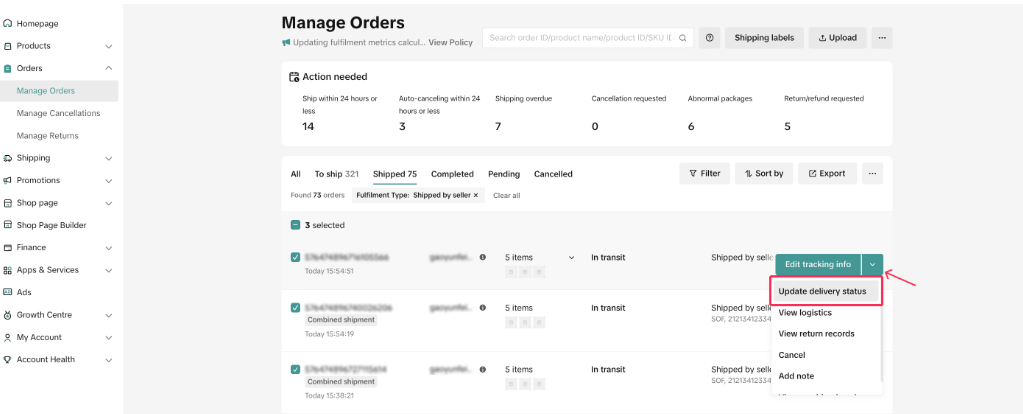Image resolution: width=1023 pixels, height=414 pixels.
Task: Click the Account Health shield icon
Action: click(x=8, y=359)
